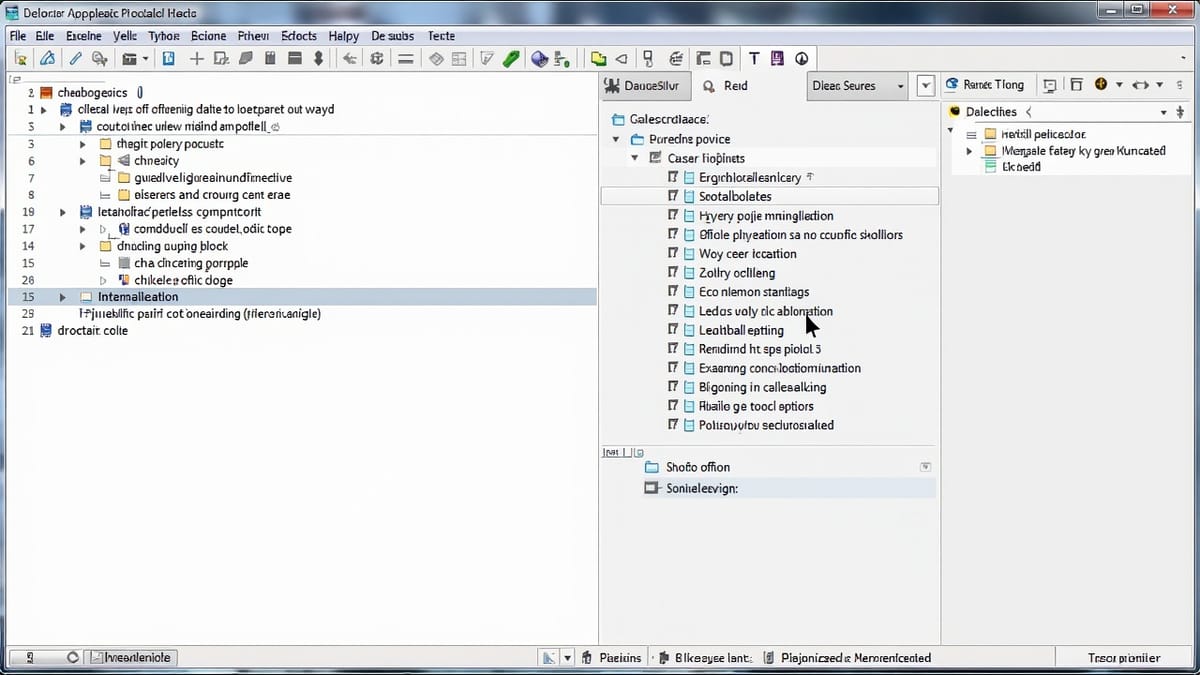Click the clipboard toolbar icon

tap(270, 59)
